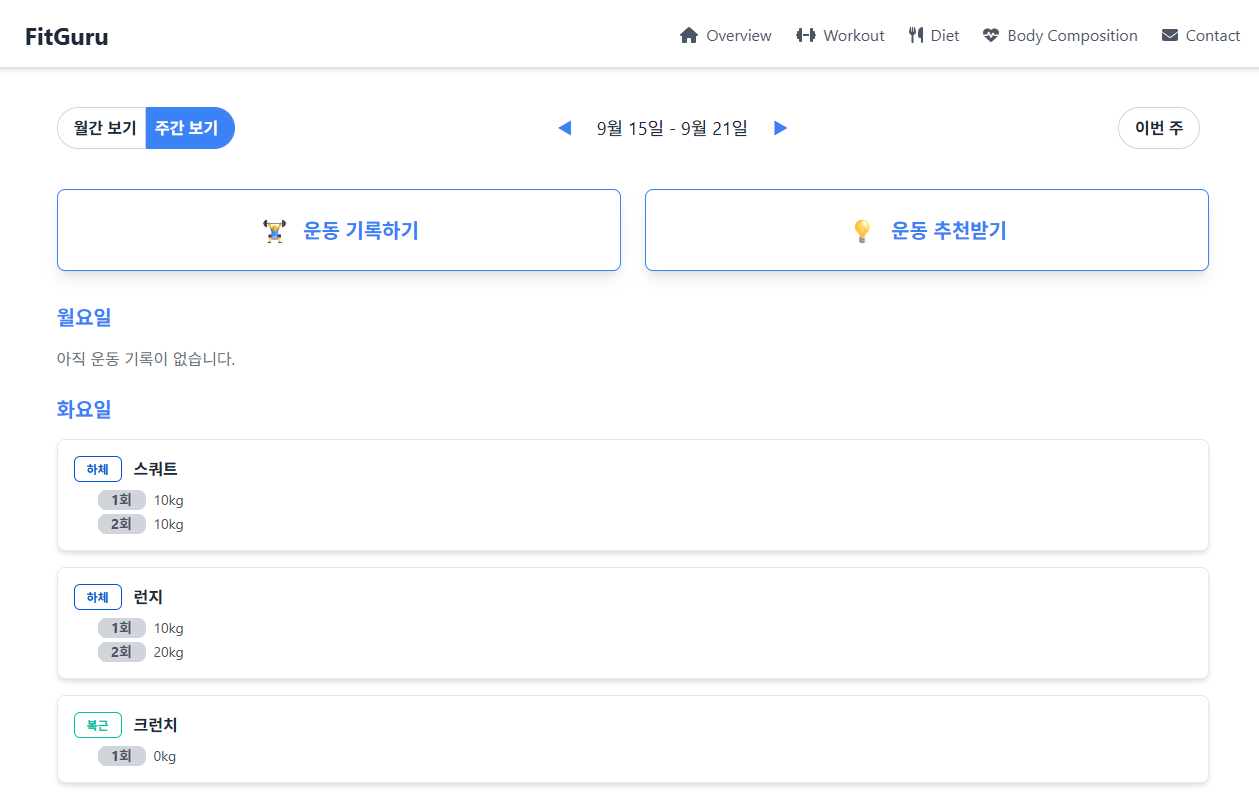This screenshot has width=1259, height=798.
Task: Click the utensils icon beside Diet
Action: 916,36
